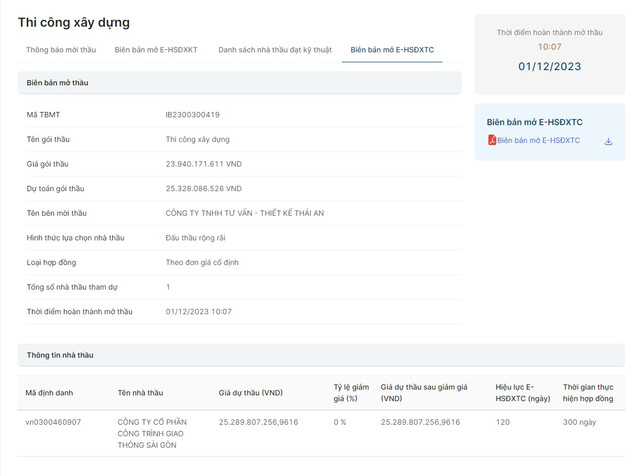Open the Biên bản mở E-HSĐXKT tab
640x476 pixels.
(x=156, y=50)
